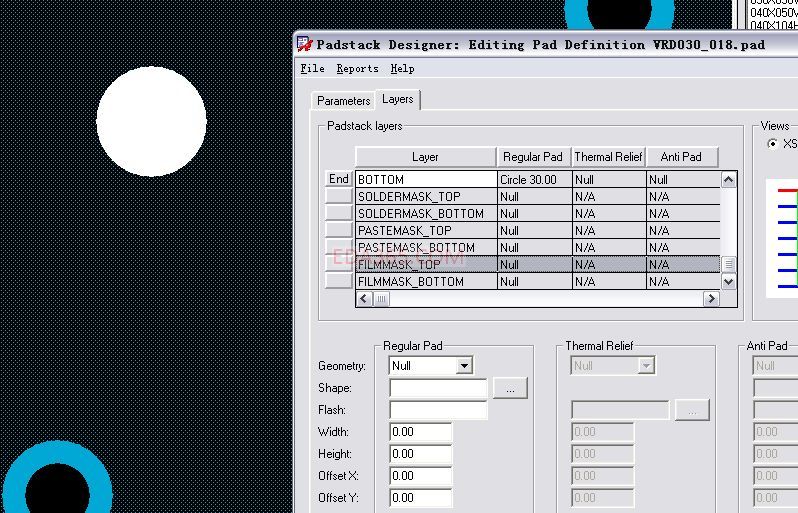The height and width of the screenshot is (513, 798).
Task: Select the SOLDERMASK_TOP layer row
Action: tap(537, 196)
